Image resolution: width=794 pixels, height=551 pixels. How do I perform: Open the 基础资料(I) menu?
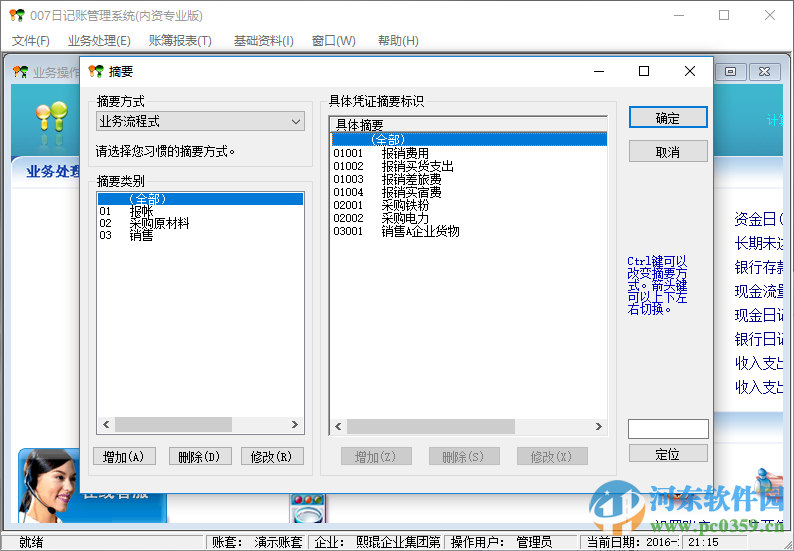tap(263, 41)
